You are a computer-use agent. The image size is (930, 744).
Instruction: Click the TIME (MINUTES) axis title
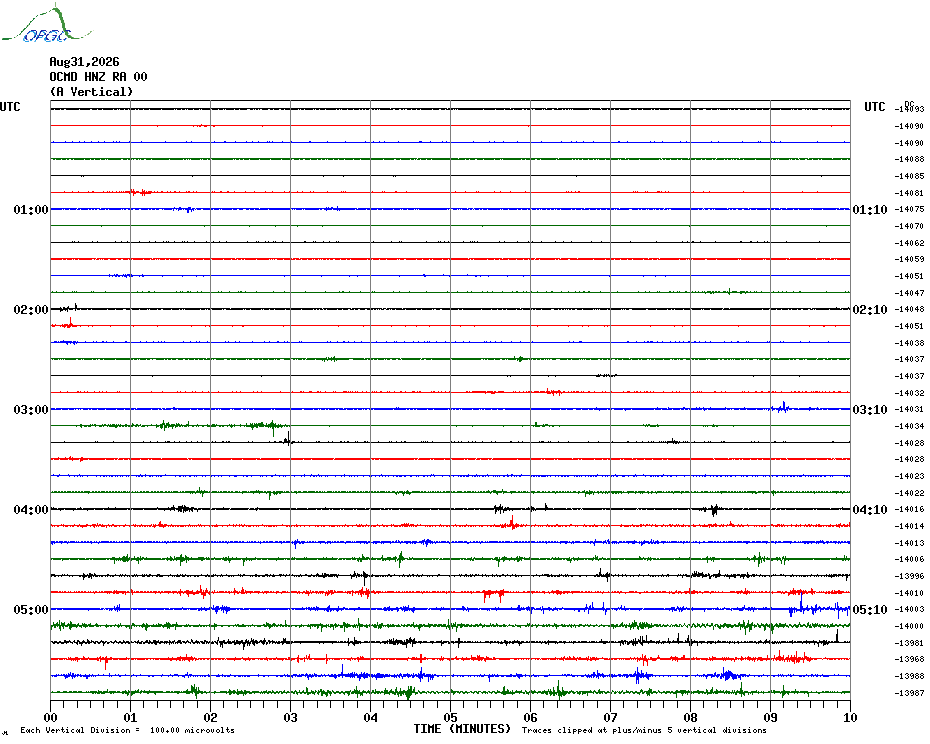click(x=462, y=729)
